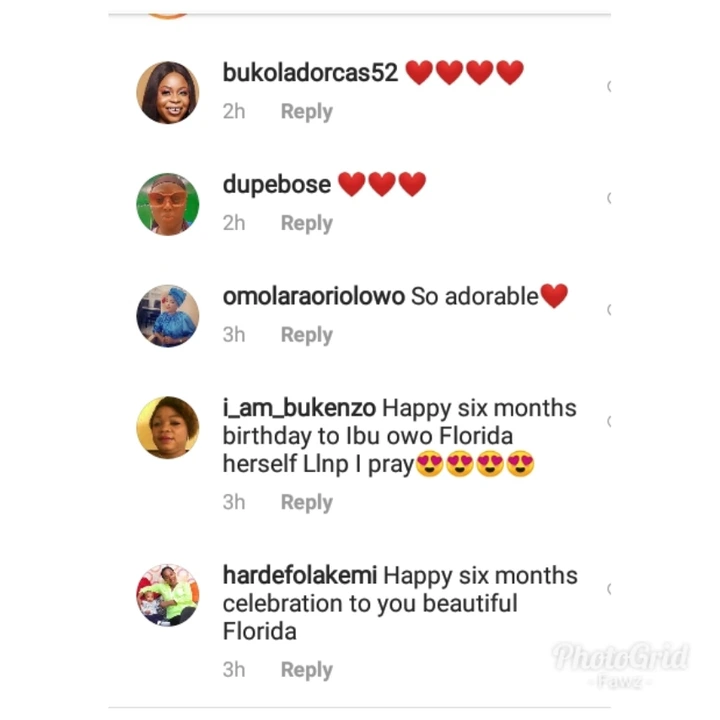720x720 pixels.
Task: Open i_am_bukenzo's profile avatar
Action: [x=168, y=427]
